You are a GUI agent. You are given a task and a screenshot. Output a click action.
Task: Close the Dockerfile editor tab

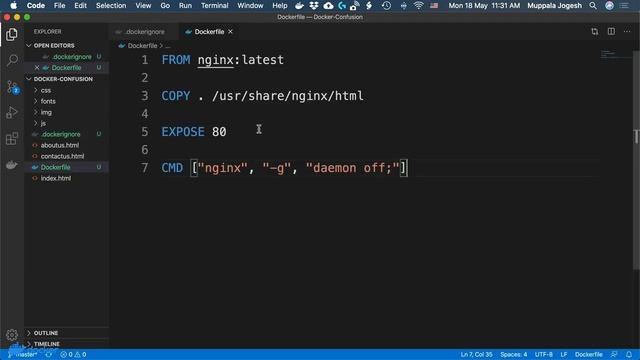click(231, 32)
